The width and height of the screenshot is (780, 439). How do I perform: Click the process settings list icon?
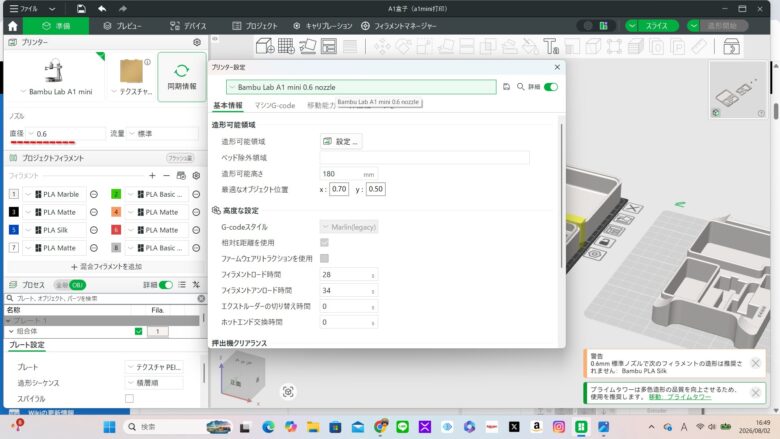[182, 285]
